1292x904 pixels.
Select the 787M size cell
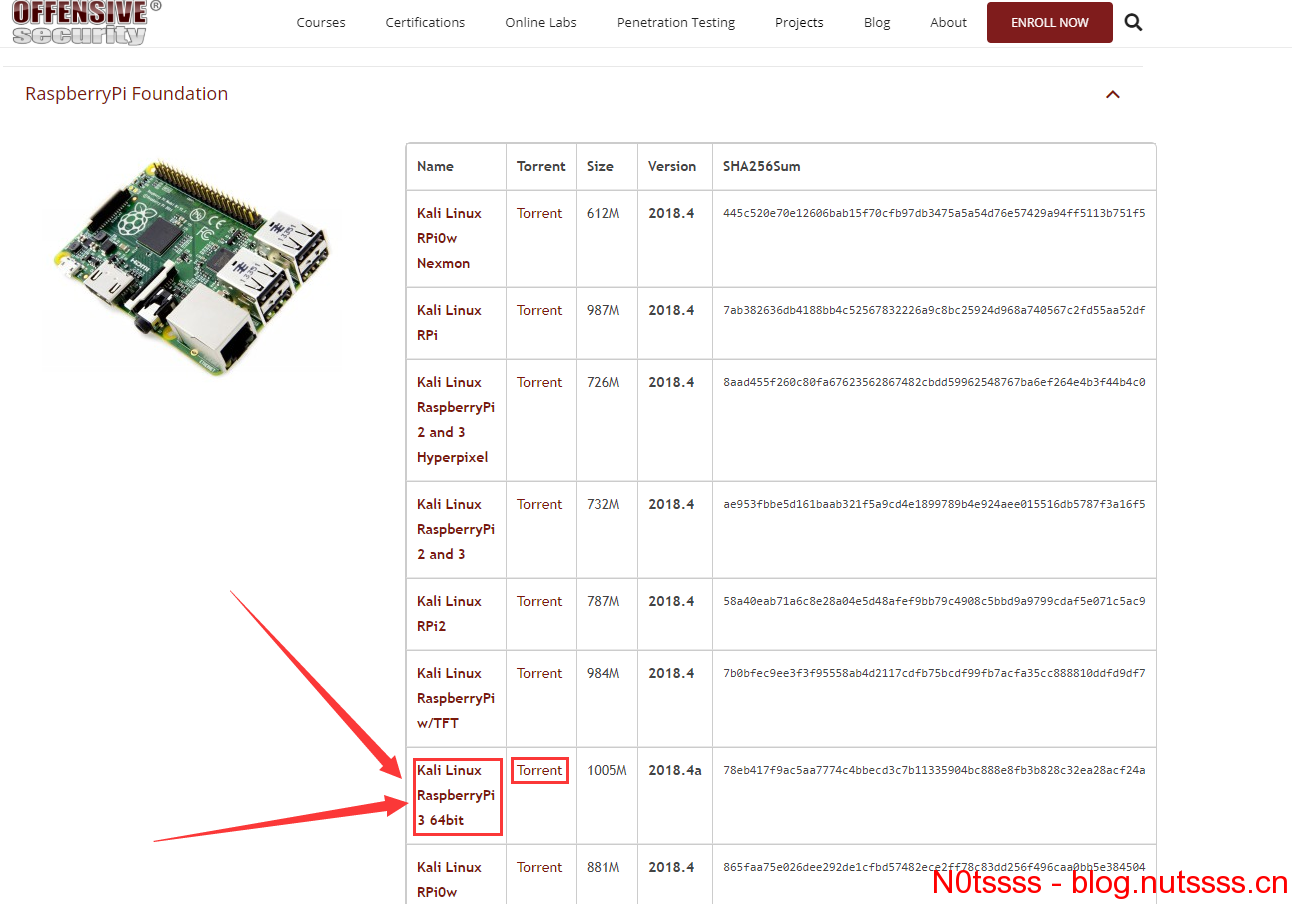click(603, 601)
